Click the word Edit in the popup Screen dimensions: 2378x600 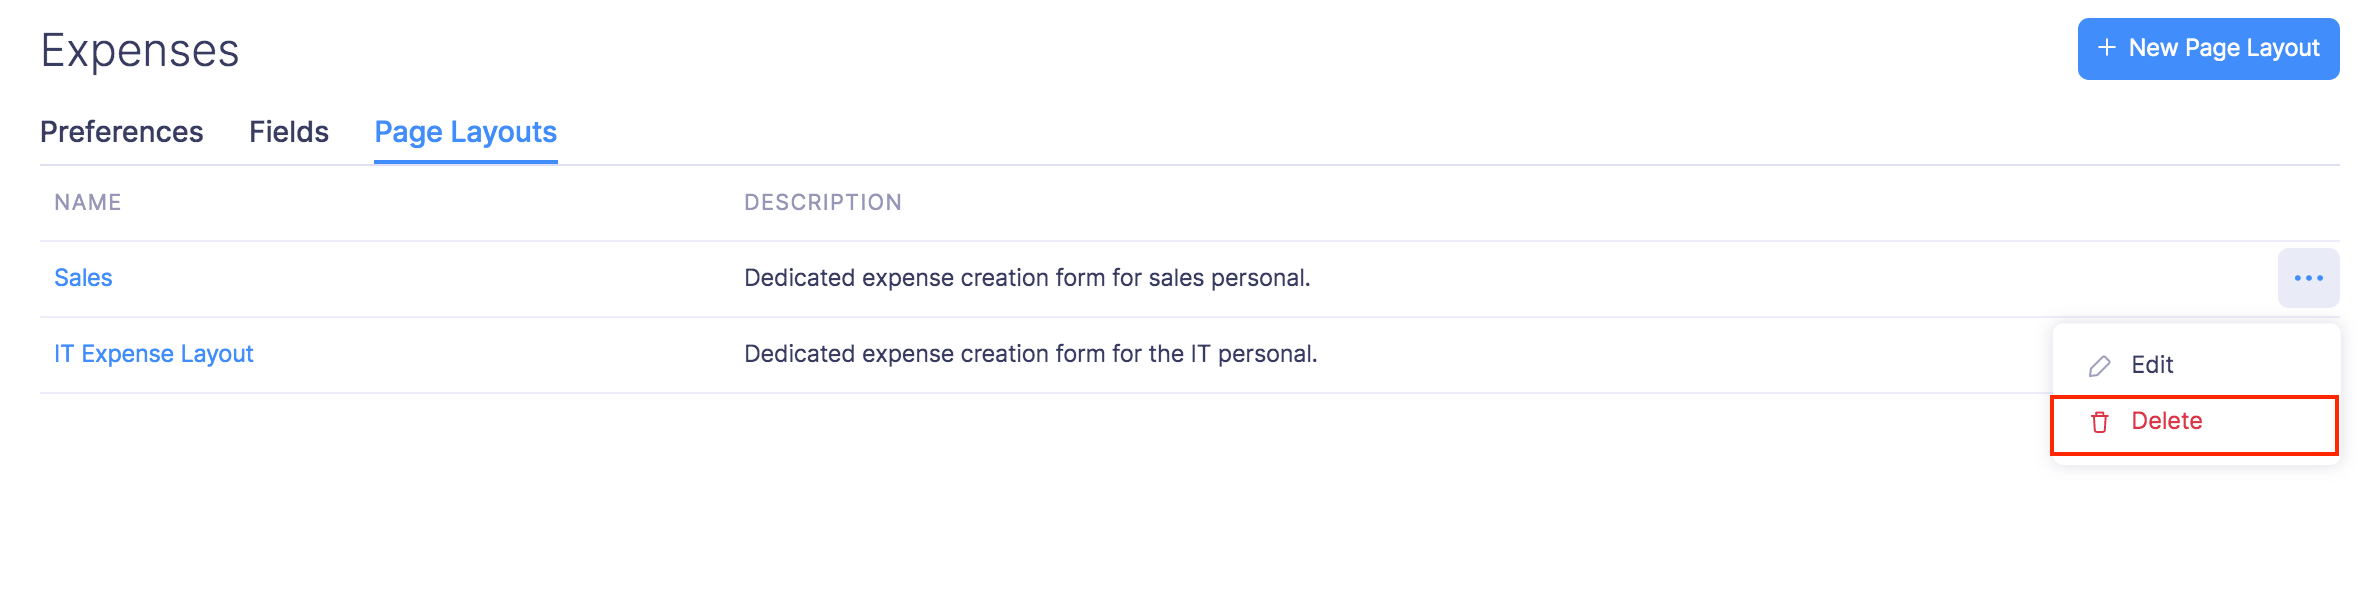click(x=2152, y=365)
